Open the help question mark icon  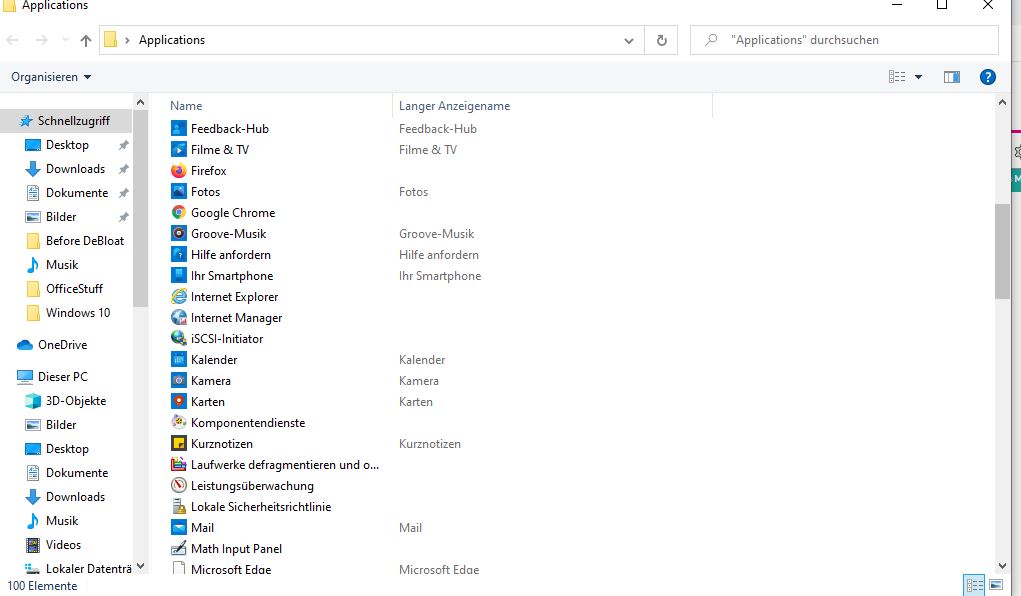pyautogui.click(x=987, y=77)
